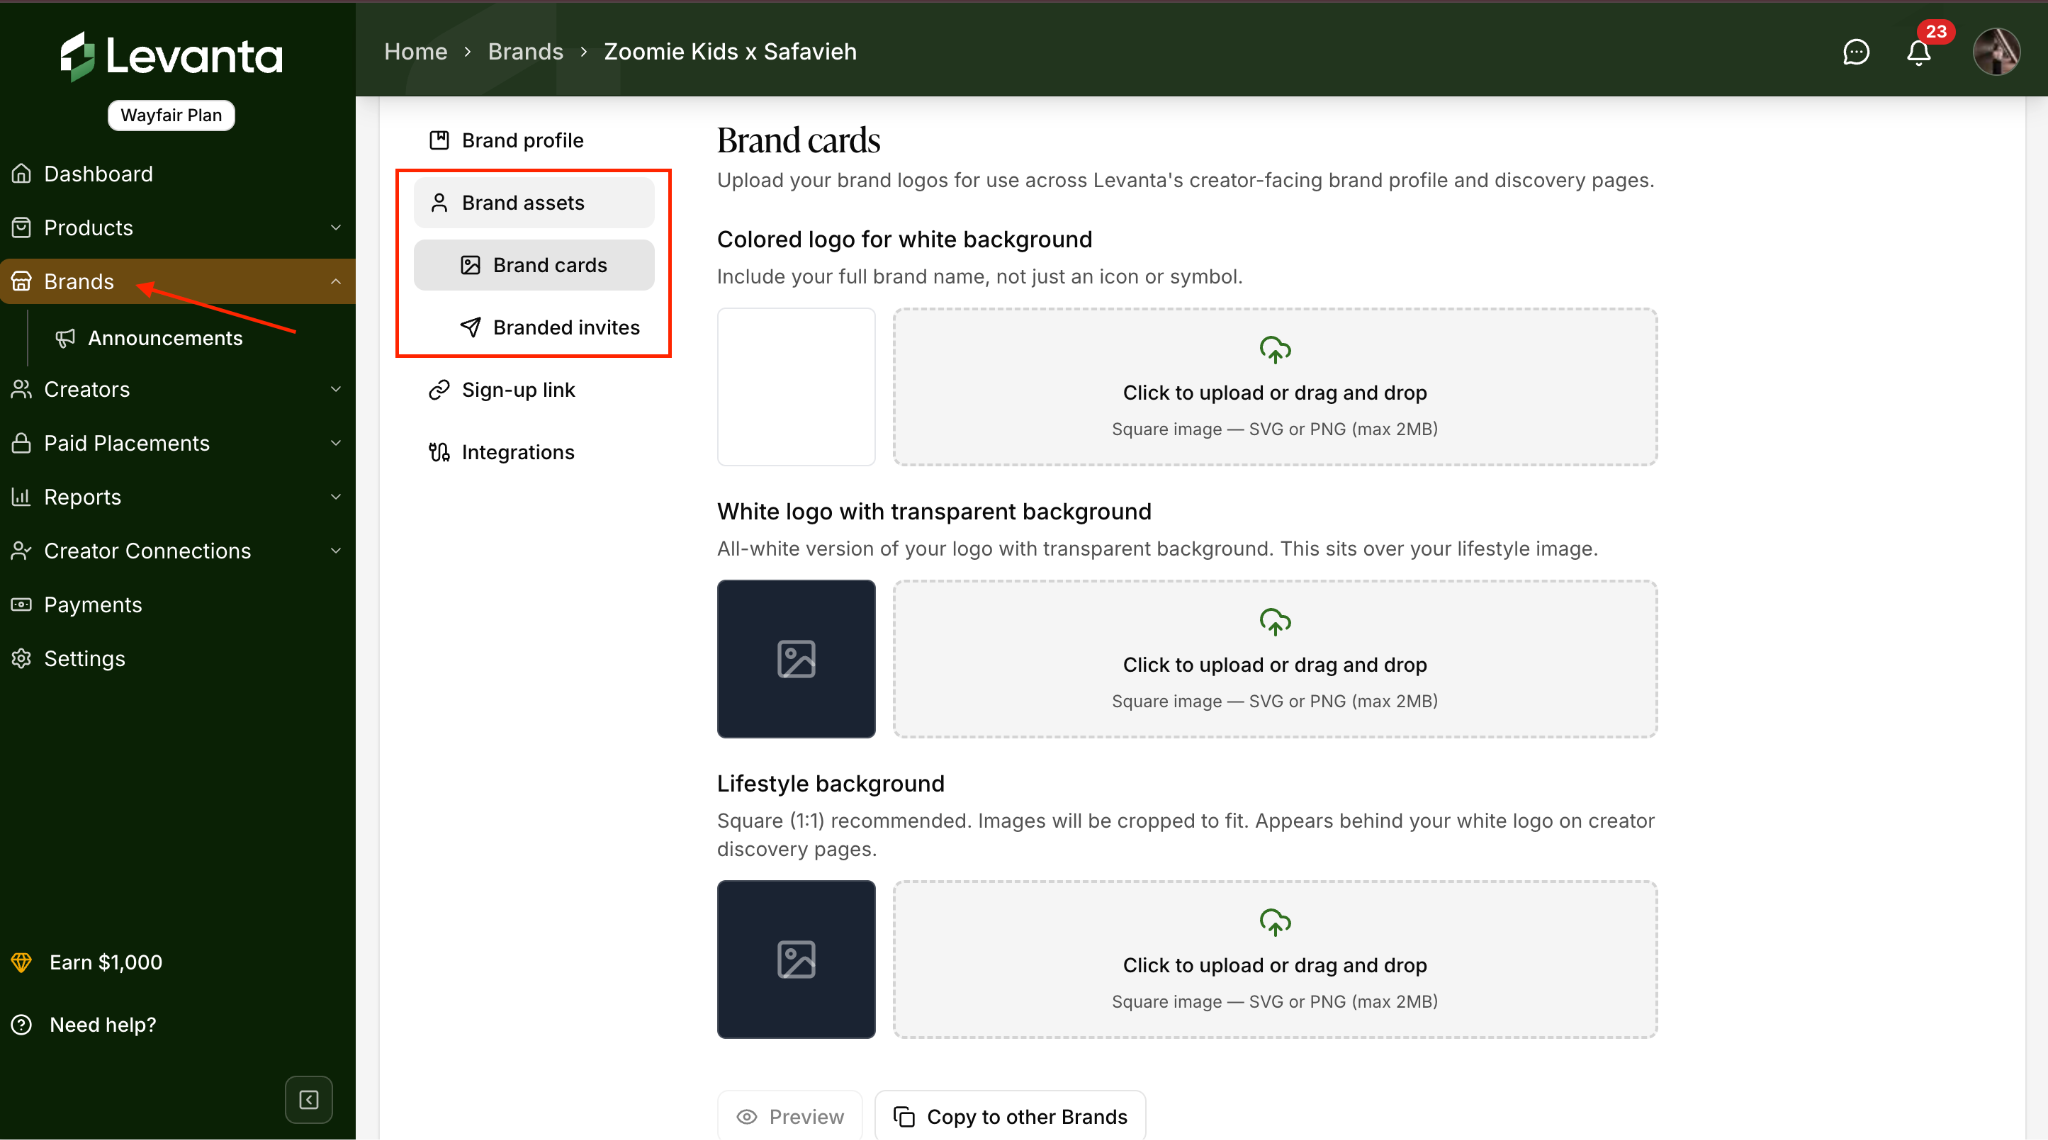Expand the Paid Placements chevron

point(336,444)
